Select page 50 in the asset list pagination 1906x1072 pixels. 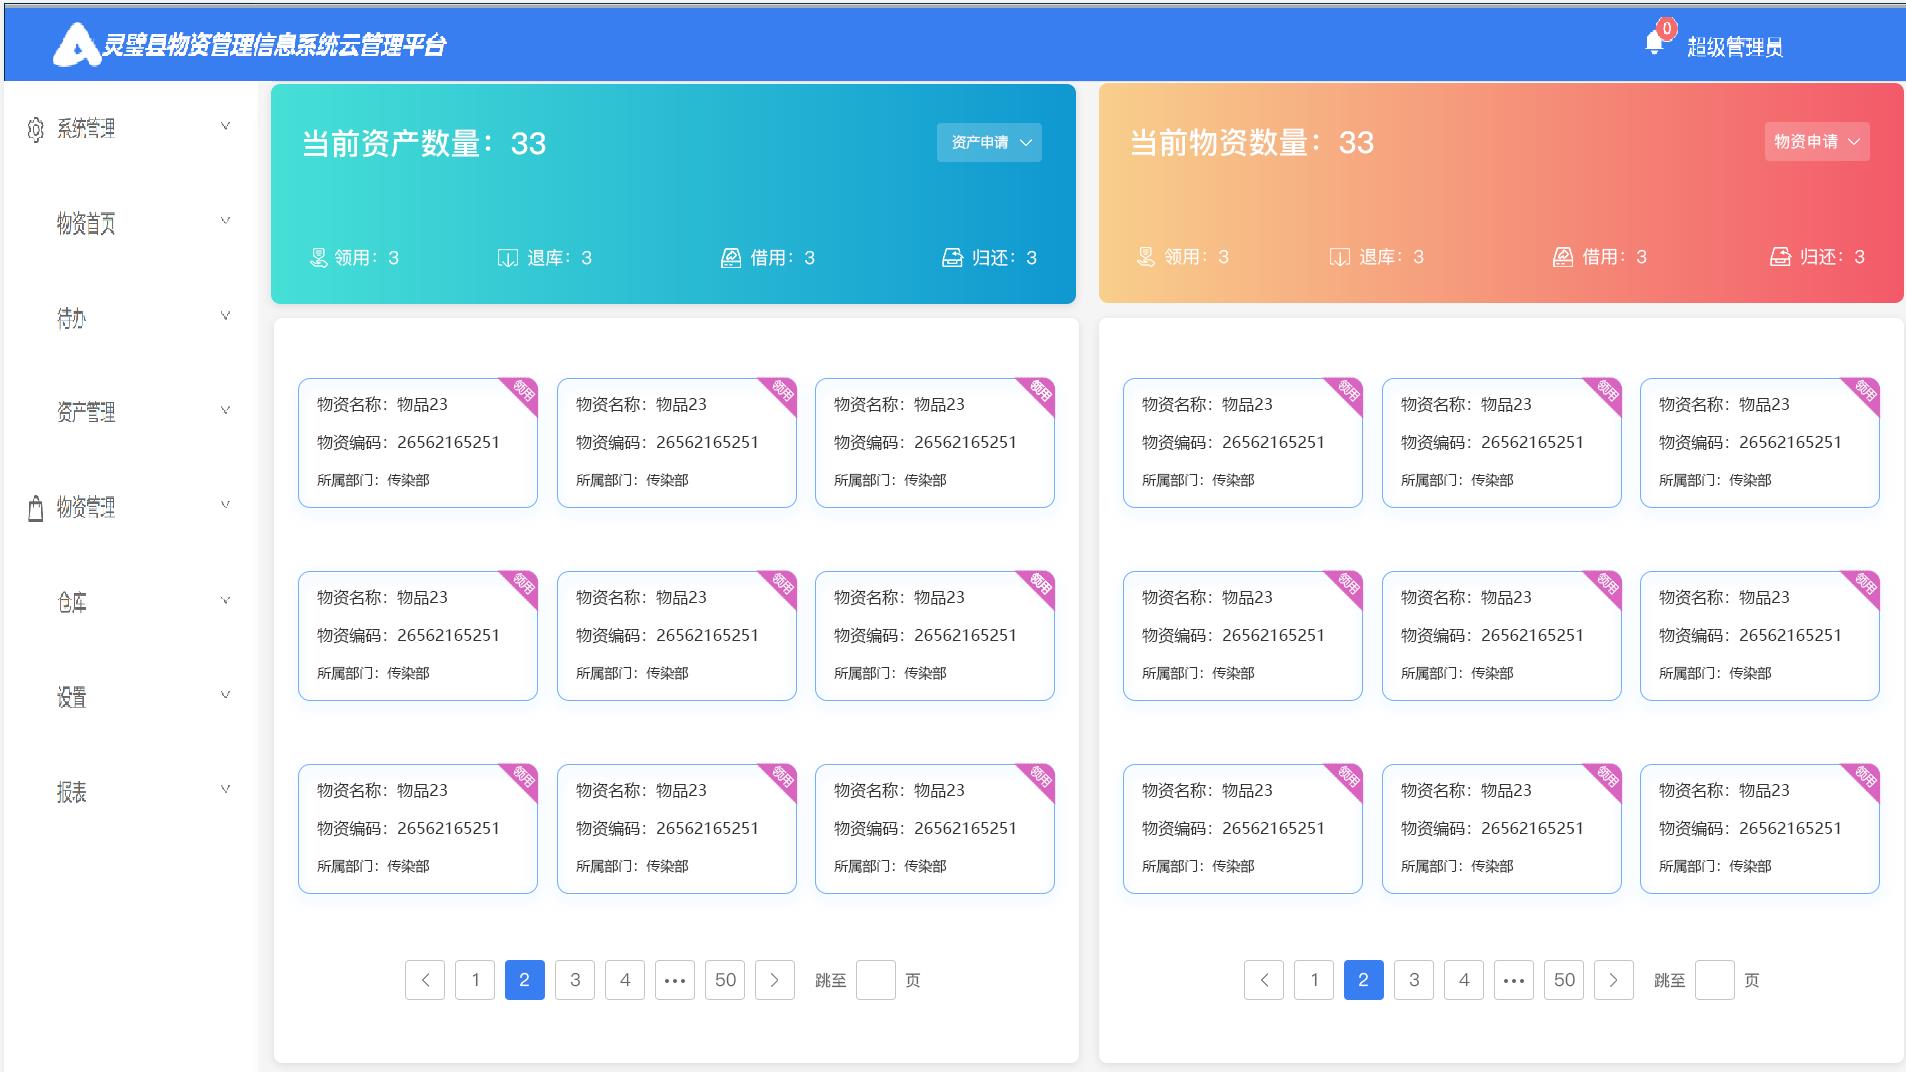tap(725, 980)
